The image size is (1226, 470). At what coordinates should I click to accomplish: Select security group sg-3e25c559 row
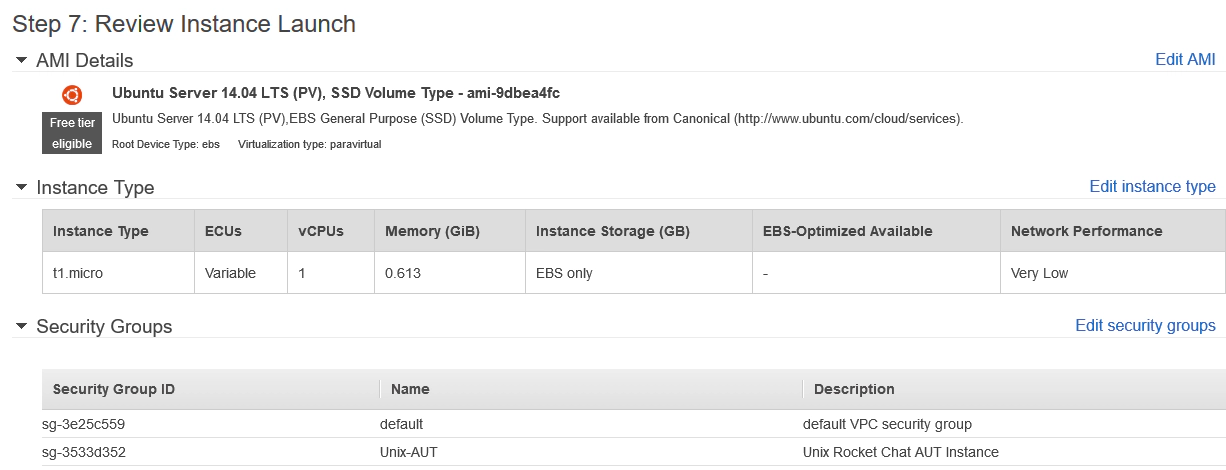pyautogui.click(x=83, y=424)
